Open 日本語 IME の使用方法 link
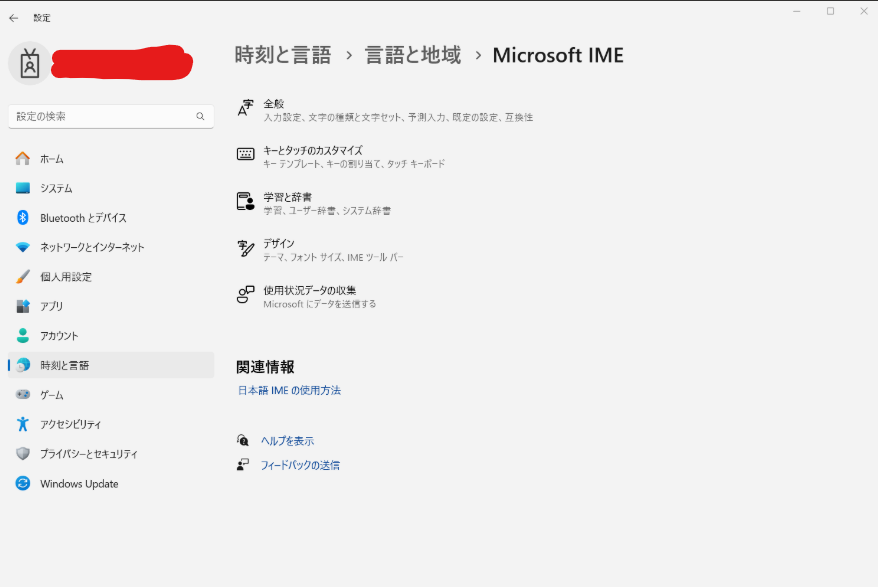 click(x=289, y=391)
